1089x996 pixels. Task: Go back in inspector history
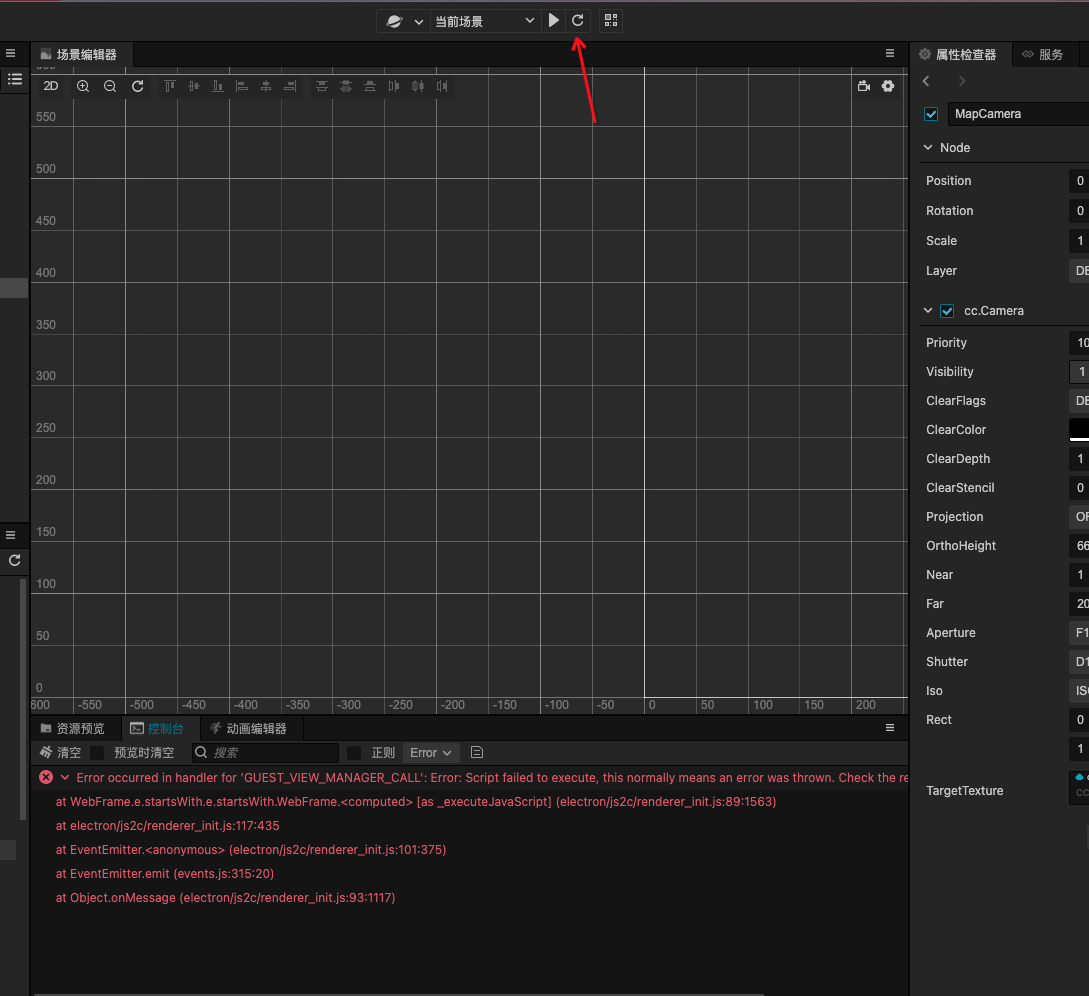[x=926, y=81]
